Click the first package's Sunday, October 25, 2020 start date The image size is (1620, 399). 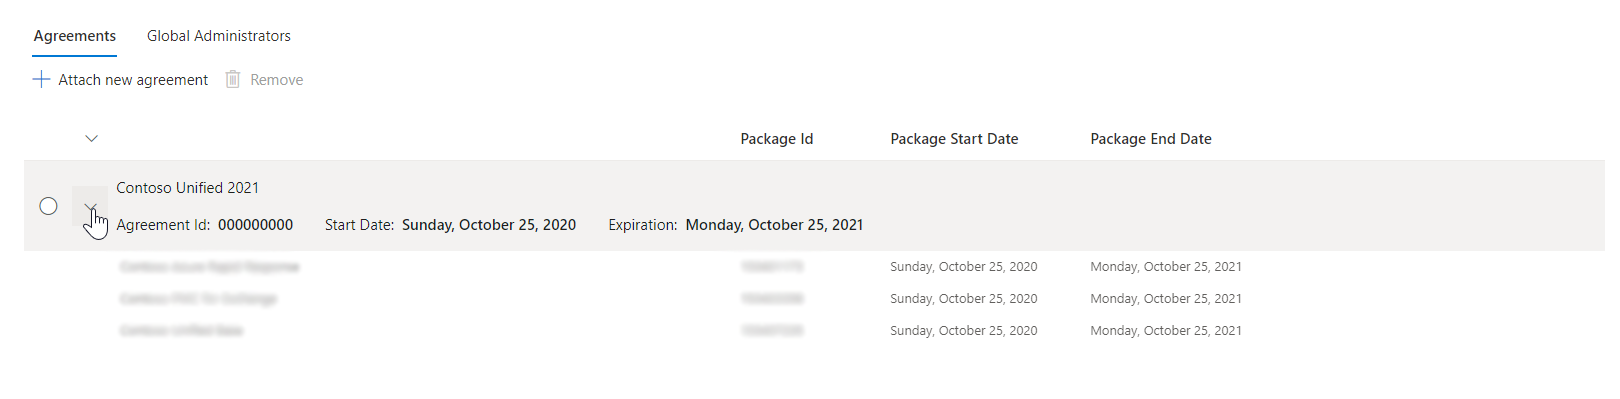964,267
